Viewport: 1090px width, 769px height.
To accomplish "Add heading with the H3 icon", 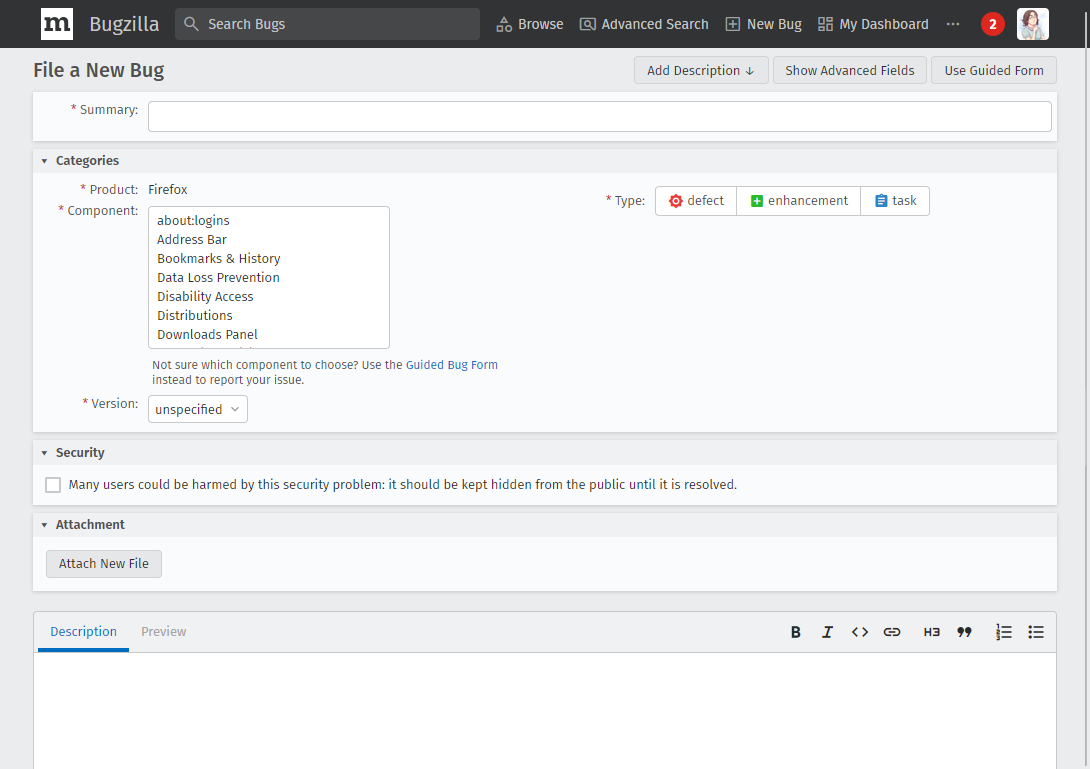I will coord(931,632).
